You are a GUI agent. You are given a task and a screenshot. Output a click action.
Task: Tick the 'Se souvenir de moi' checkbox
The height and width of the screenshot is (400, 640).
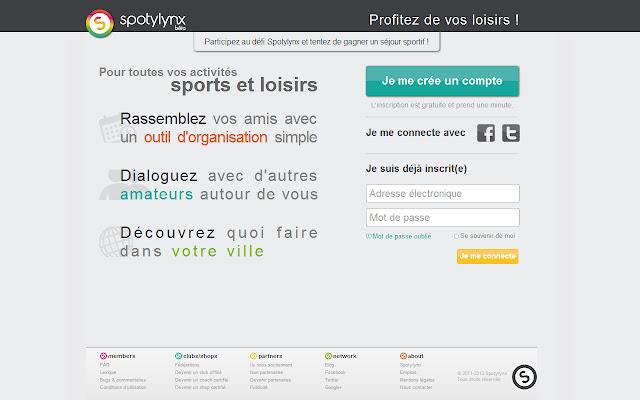pyautogui.click(x=456, y=236)
